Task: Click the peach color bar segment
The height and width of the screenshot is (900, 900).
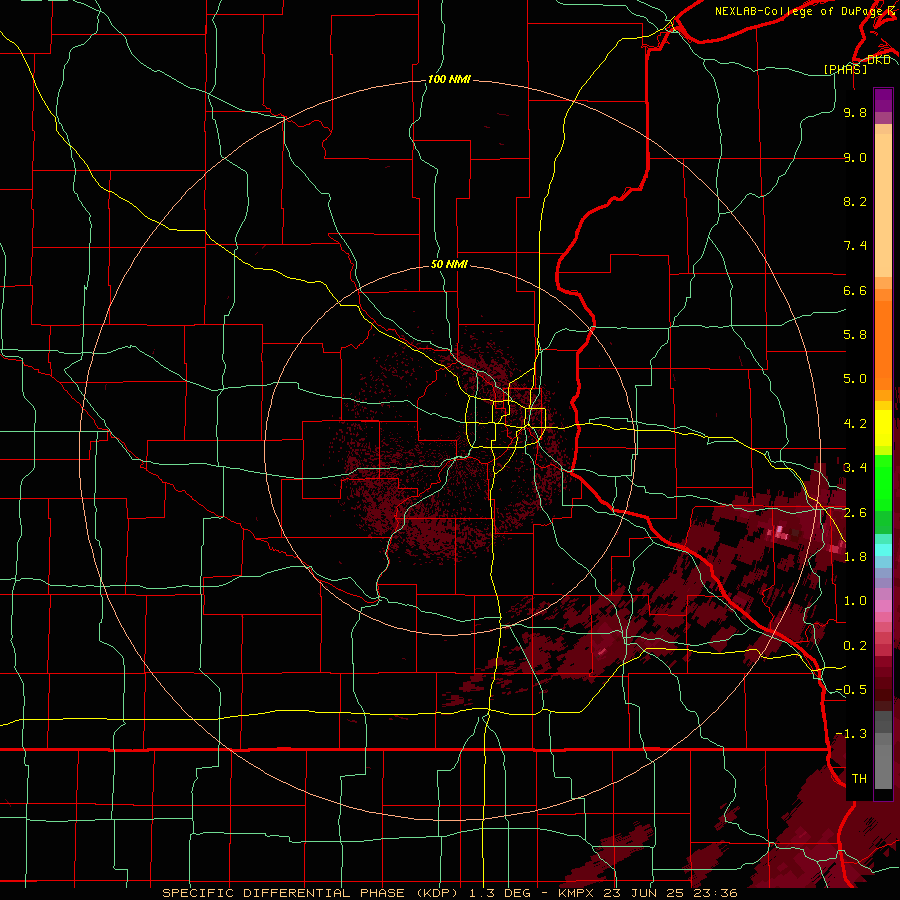Action: tap(883, 205)
